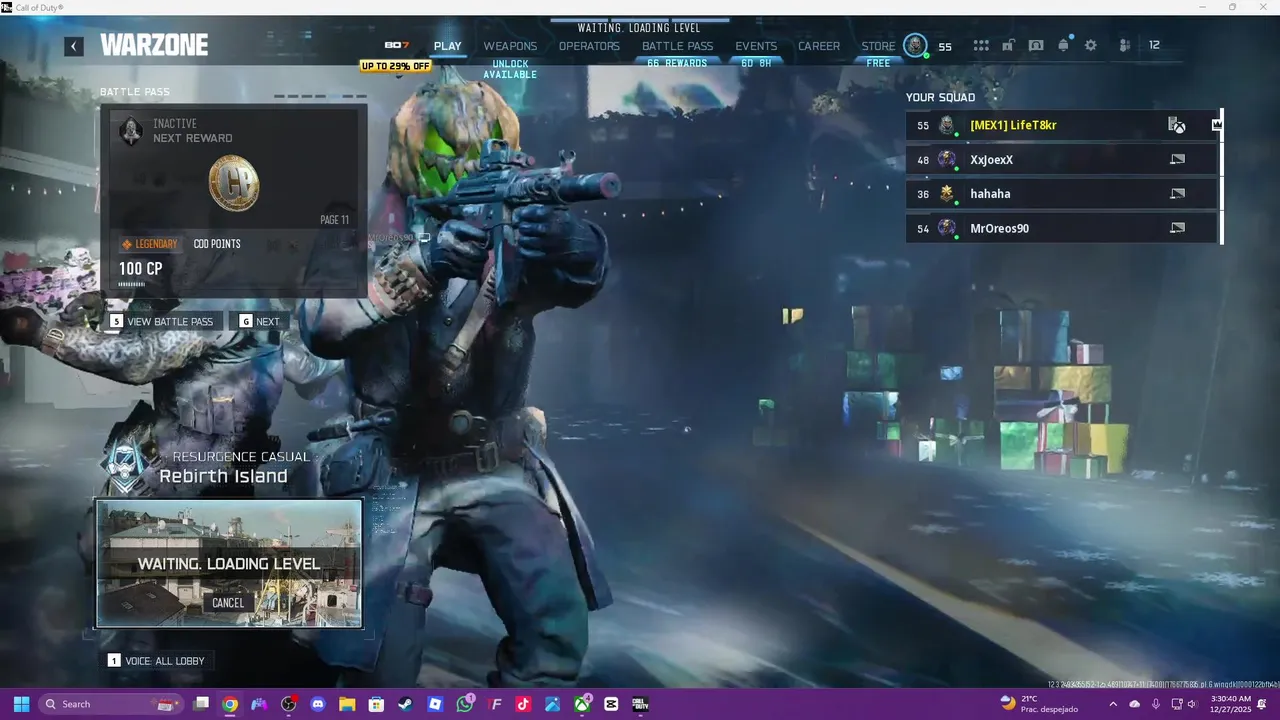Click the Rebirth Island map thumbnail
Viewport: 1280px width, 720px height.
[x=229, y=564]
